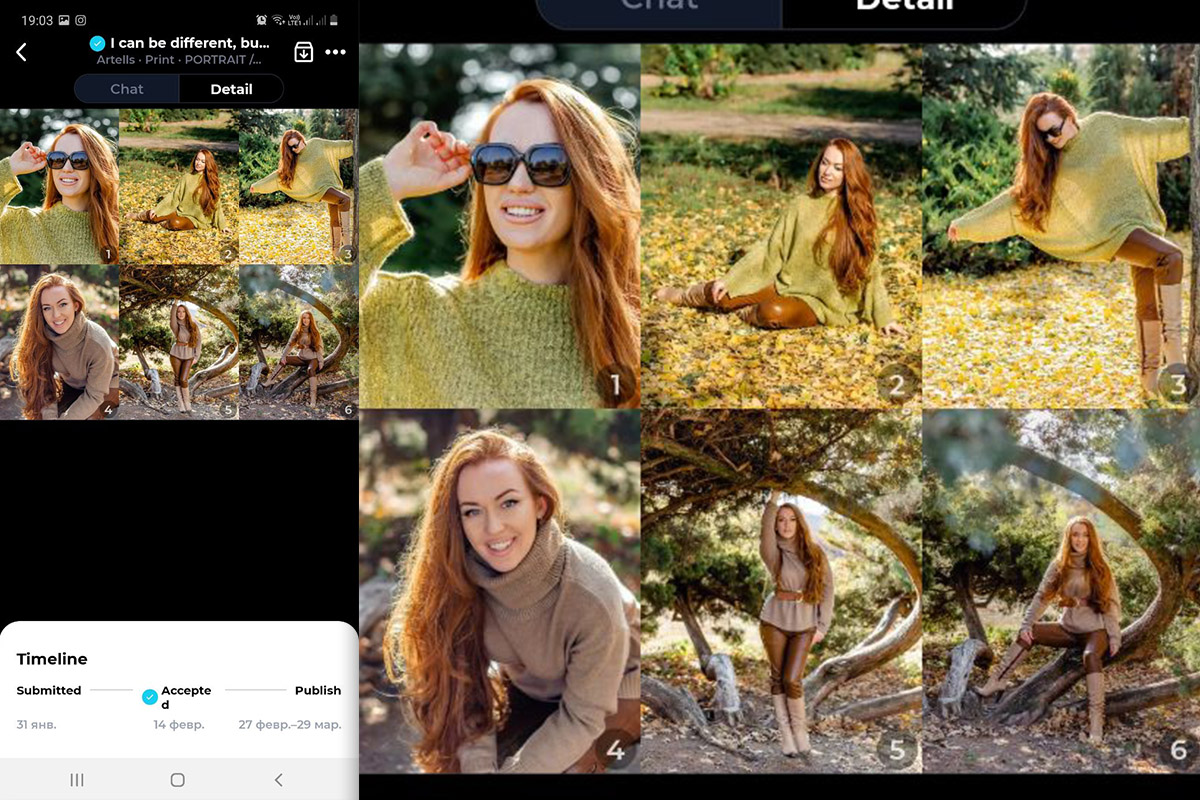Screen dimensions: 1200x800
Task: Tap the download-to-box icon in the header
Action: [x=304, y=52]
